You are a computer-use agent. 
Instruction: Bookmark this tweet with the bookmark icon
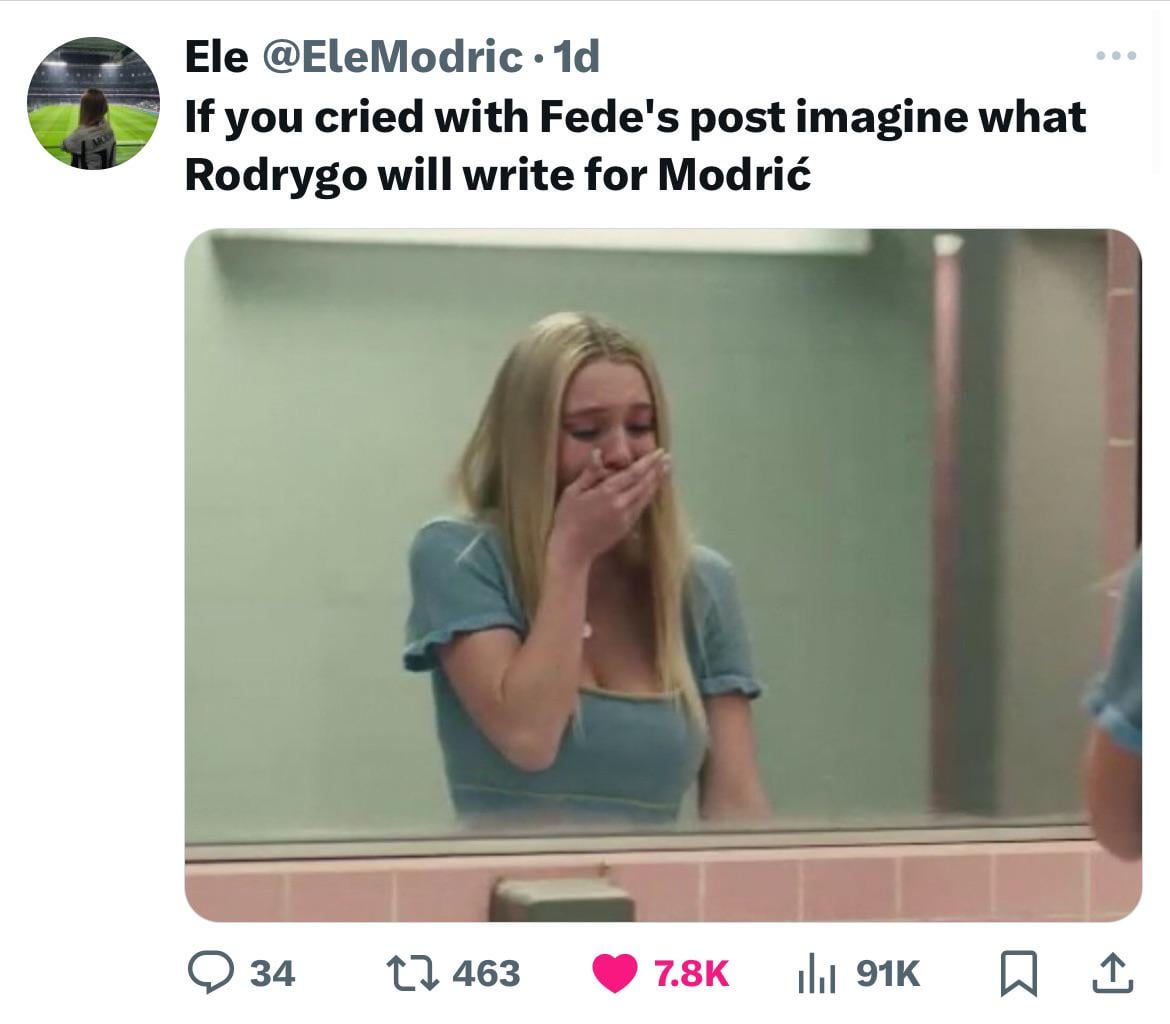click(x=1019, y=973)
